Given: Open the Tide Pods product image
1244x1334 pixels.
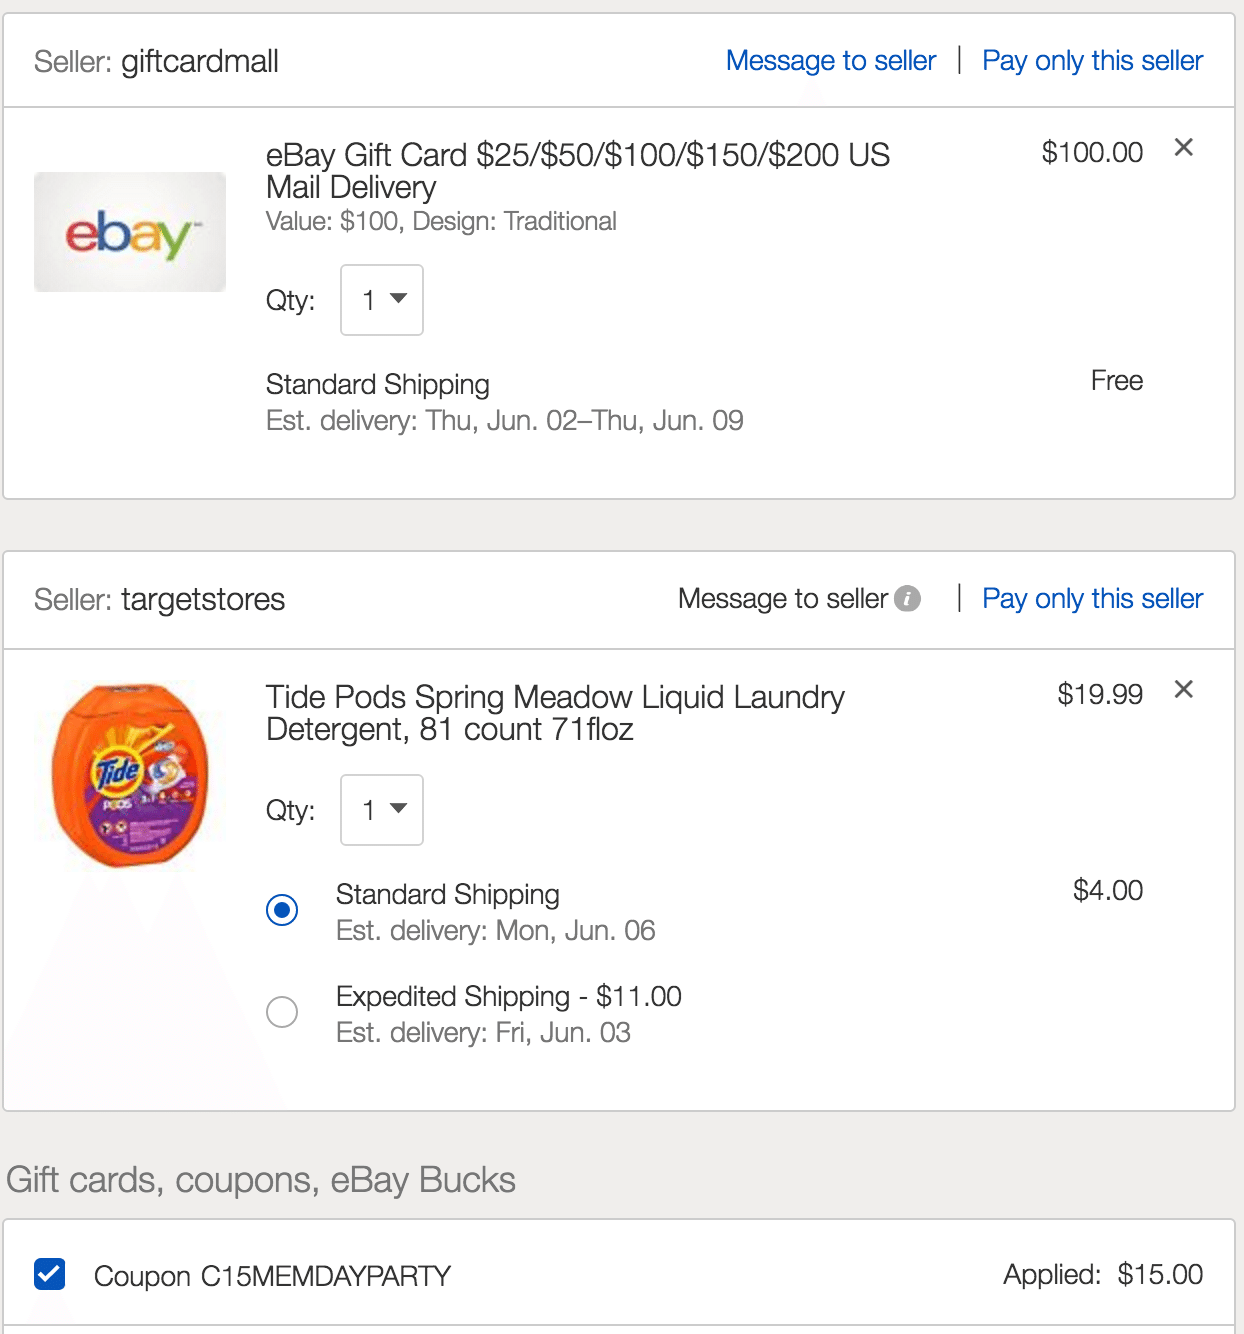Looking at the screenshot, I should [x=130, y=775].
